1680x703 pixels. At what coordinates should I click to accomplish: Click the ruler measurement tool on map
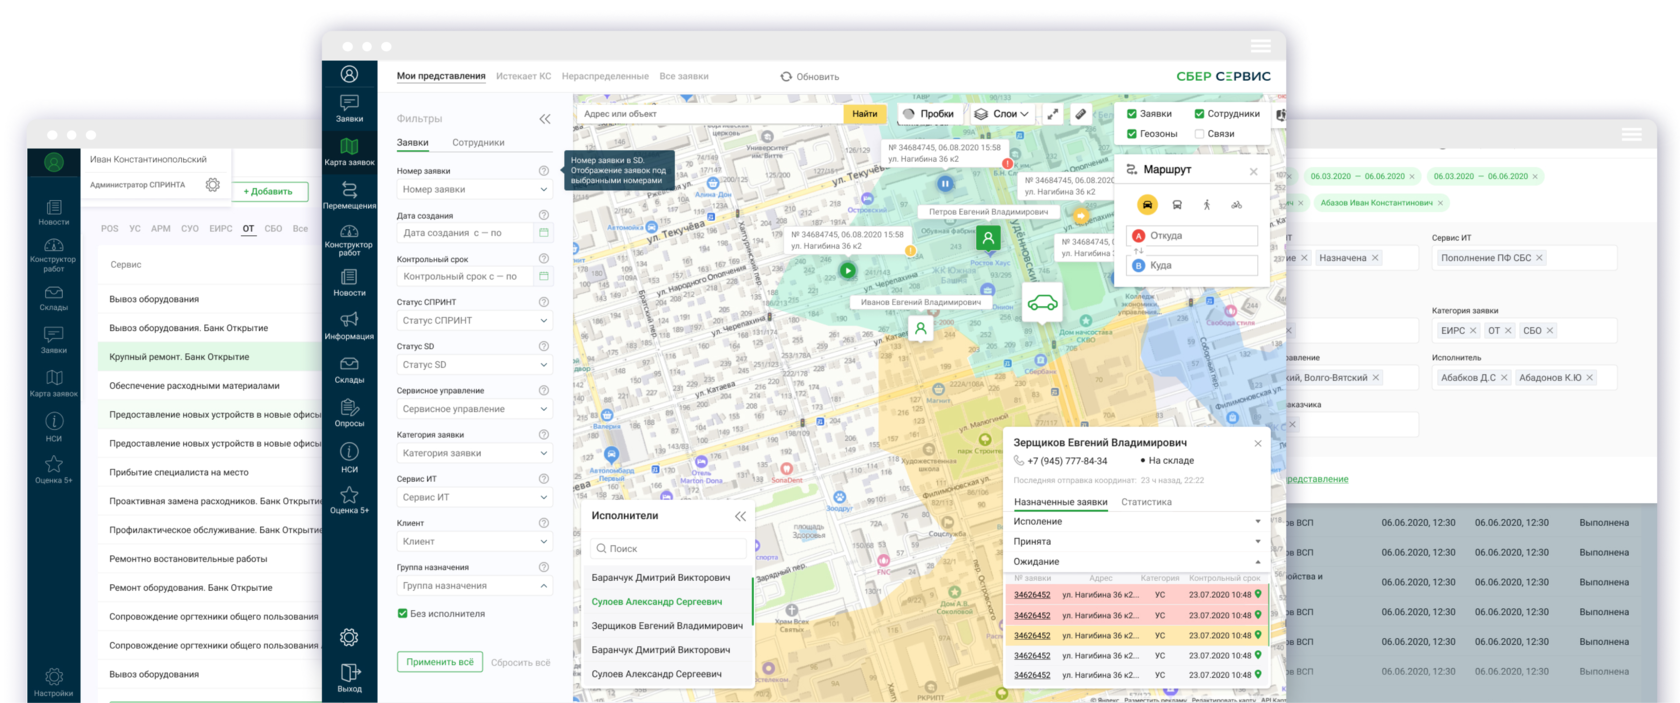(x=1080, y=114)
